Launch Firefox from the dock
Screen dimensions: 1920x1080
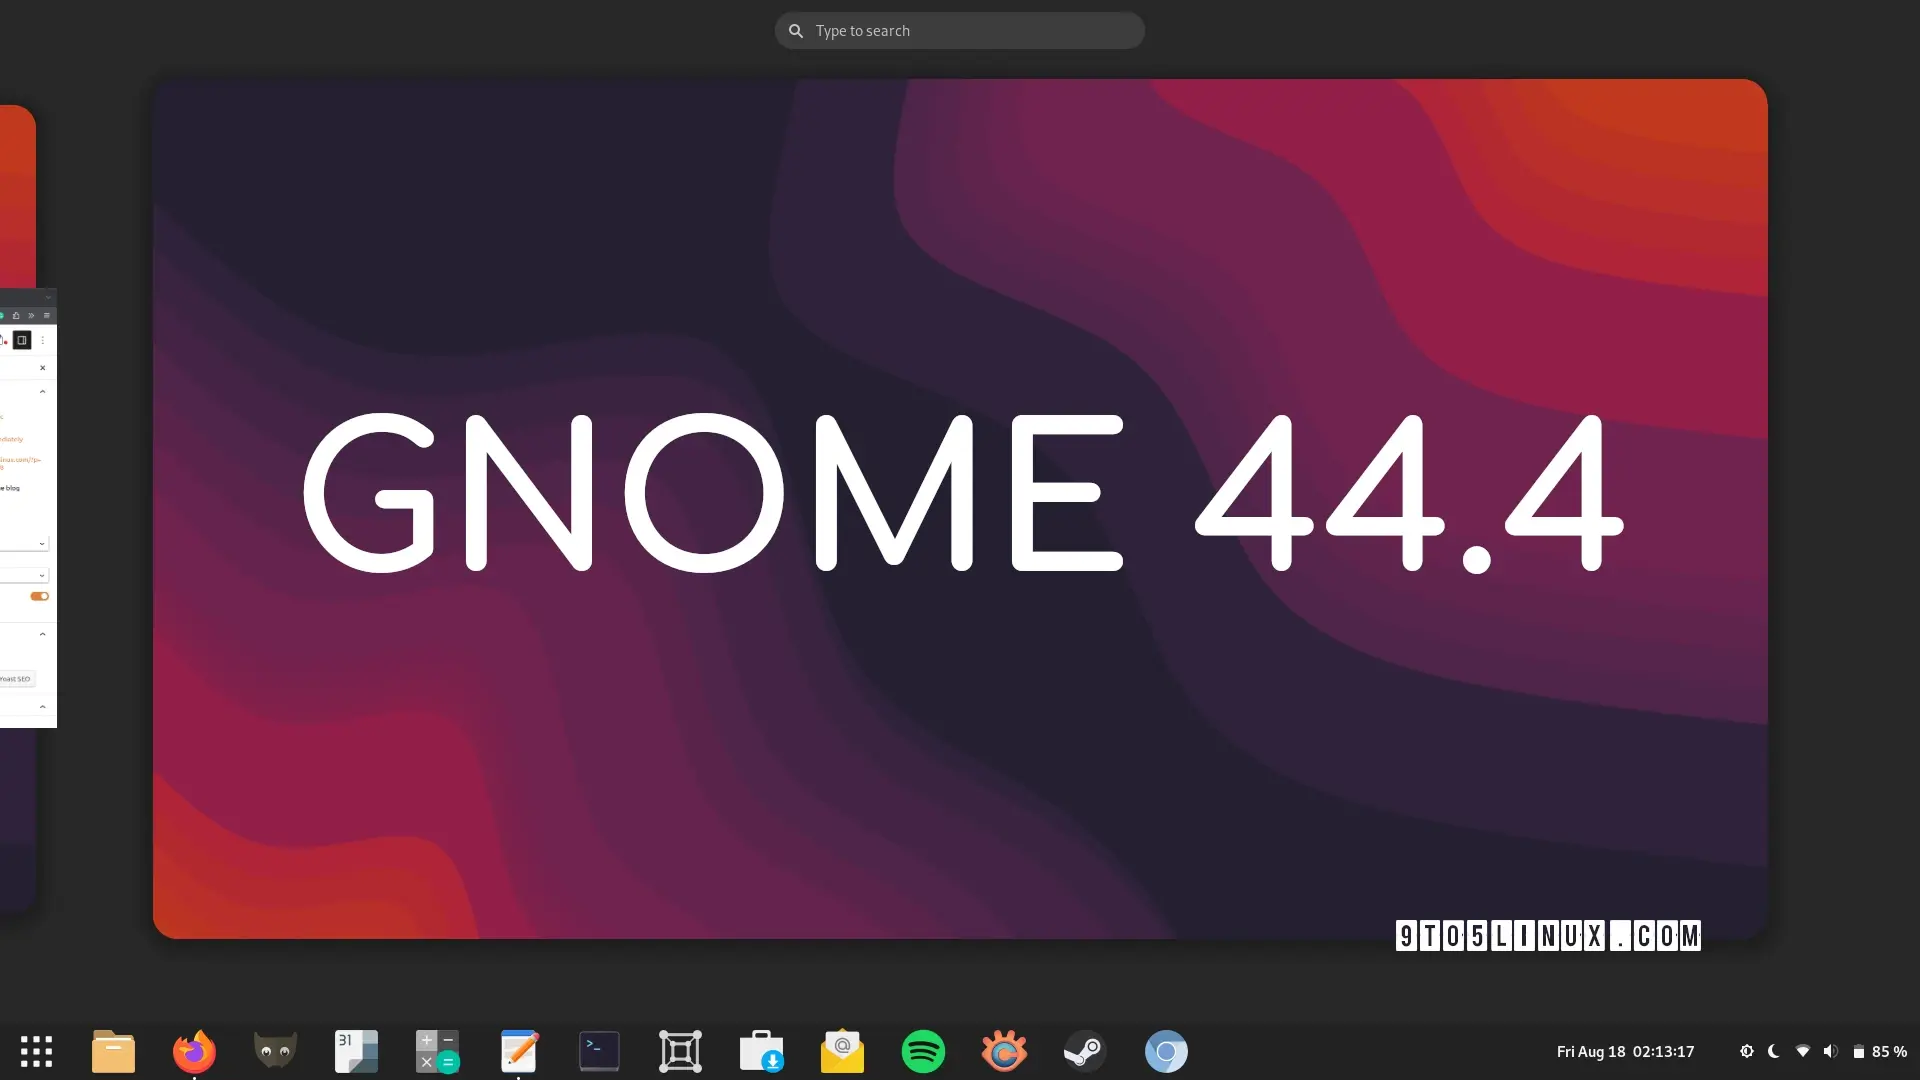[x=194, y=1051]
